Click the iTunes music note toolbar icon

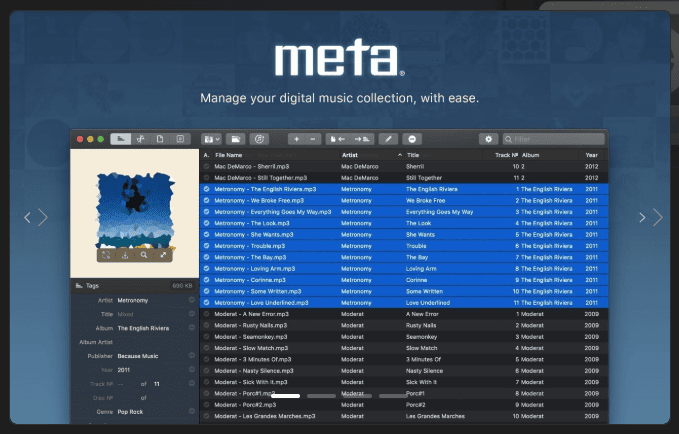[259, 139]
